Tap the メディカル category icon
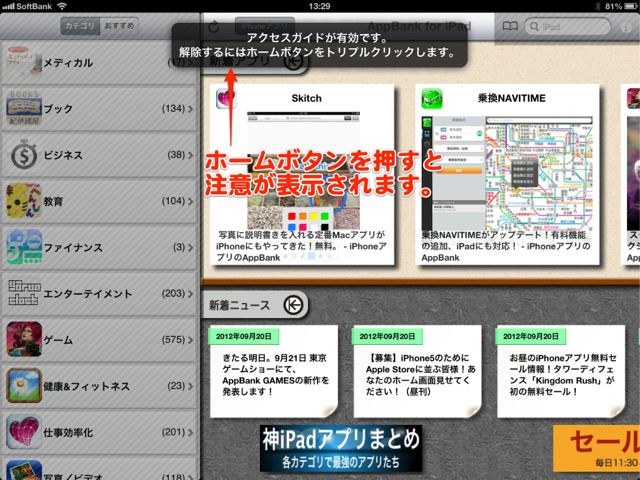Image resolution: width=640 pixels, height=480 pixels. coord(24,62)
